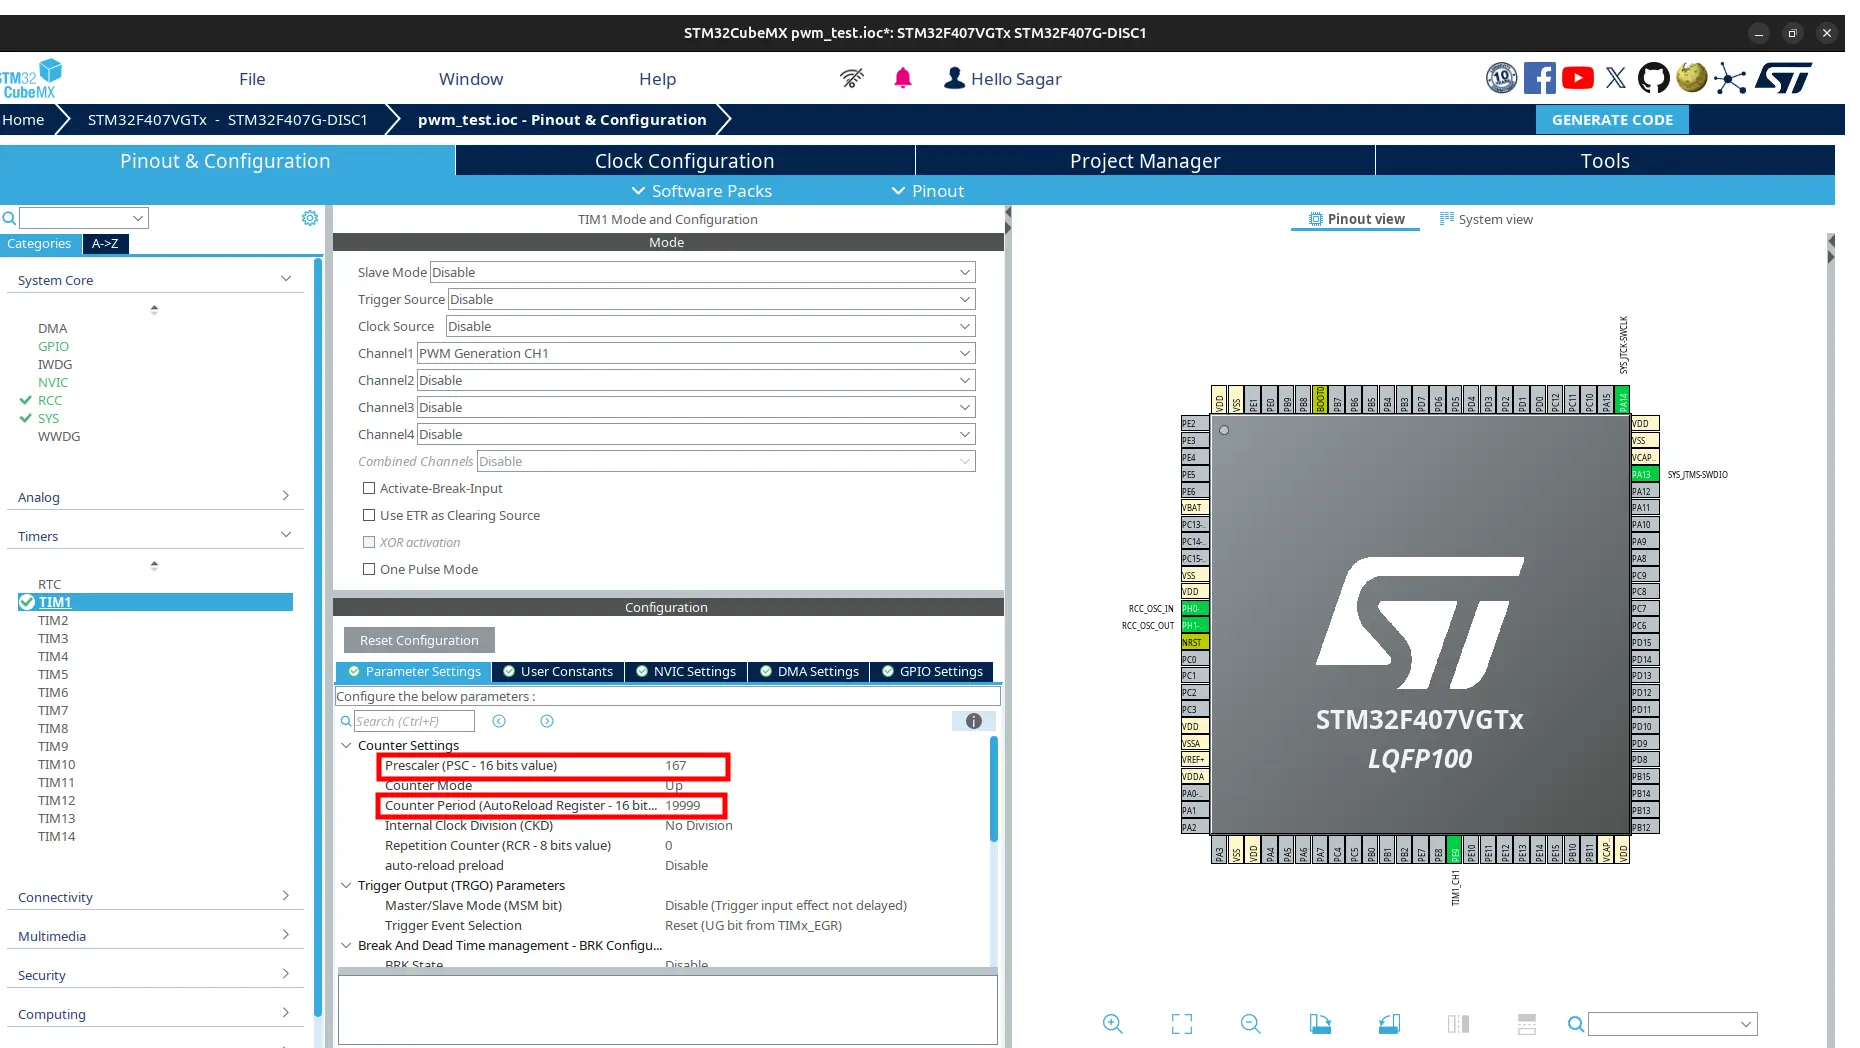The width and height of the screenshot is (1860, 1048).
Task: Rotate the chip clockwise
Action: pyautogui.click(x=1320, y=1024)
